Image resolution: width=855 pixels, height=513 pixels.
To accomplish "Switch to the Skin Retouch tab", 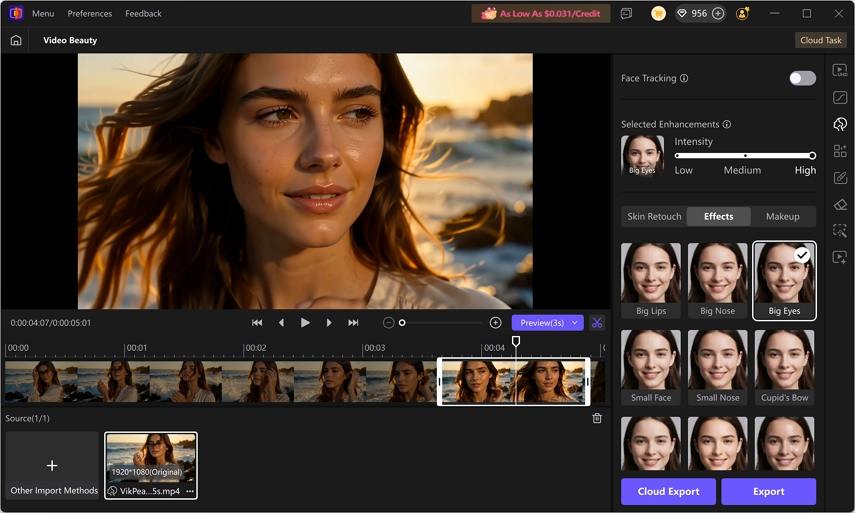I will pos(654,216).
